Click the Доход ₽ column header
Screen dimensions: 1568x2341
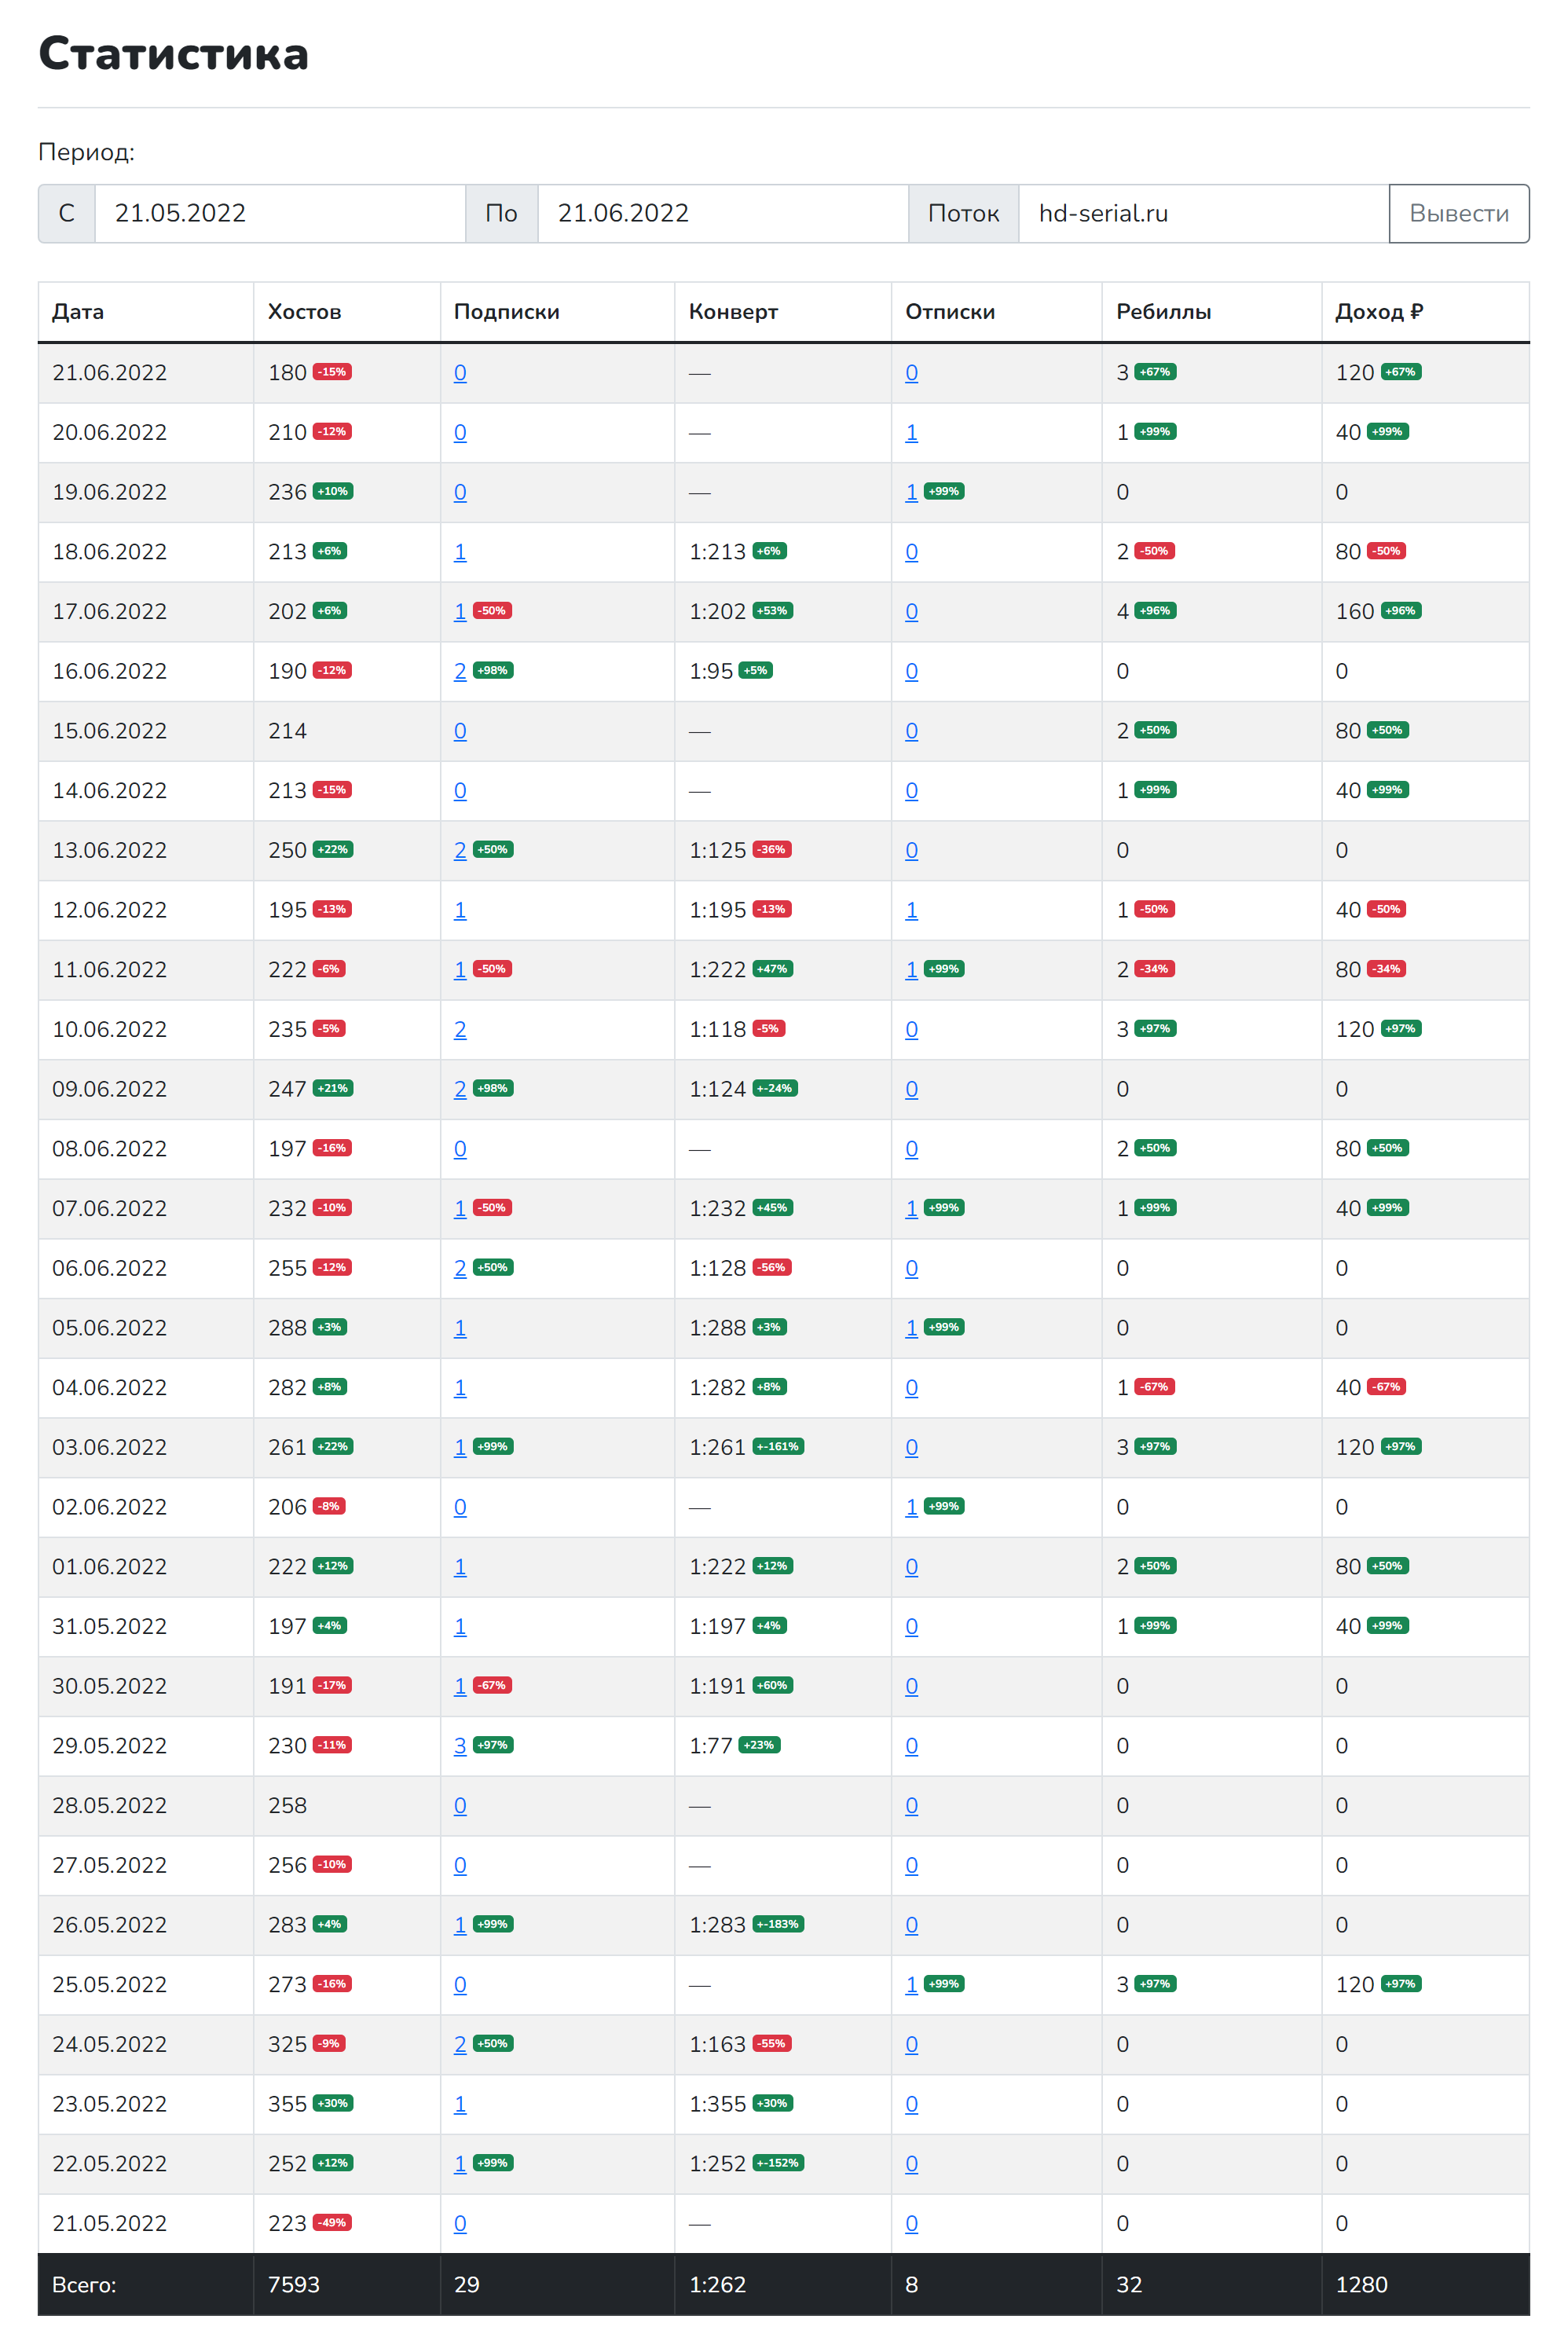(1378, 311)
